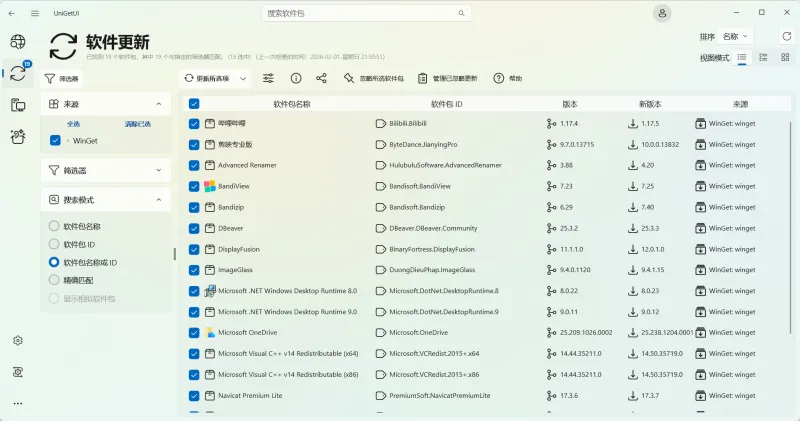Open the Installed Packages sidebar icon
Viewport: 800px width, 421px height.
[18, 106]
